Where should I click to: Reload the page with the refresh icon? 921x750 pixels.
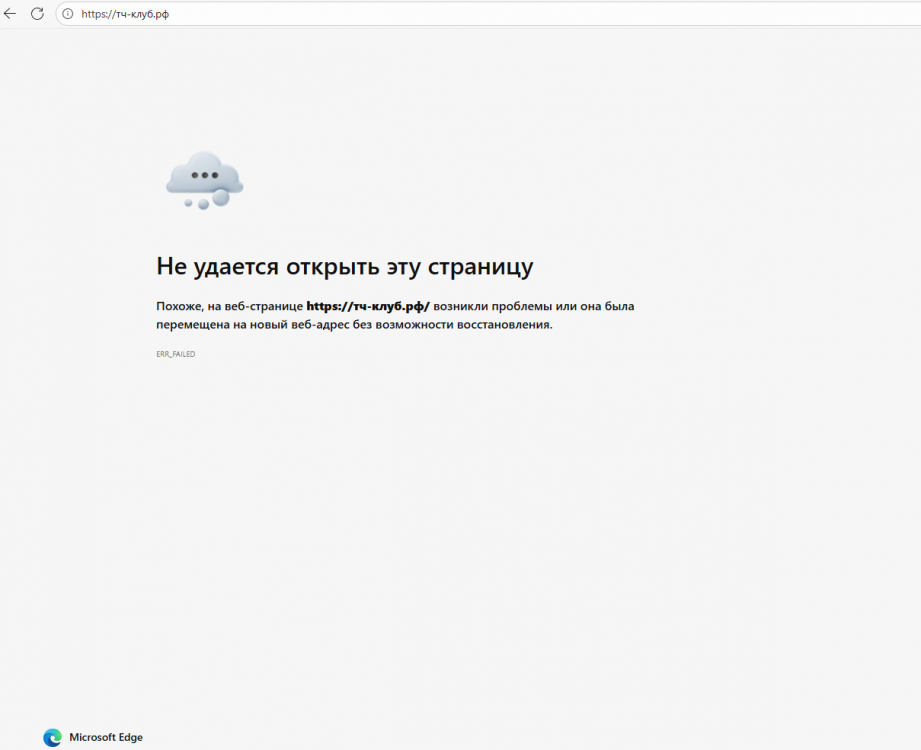(x=37, y=14)
